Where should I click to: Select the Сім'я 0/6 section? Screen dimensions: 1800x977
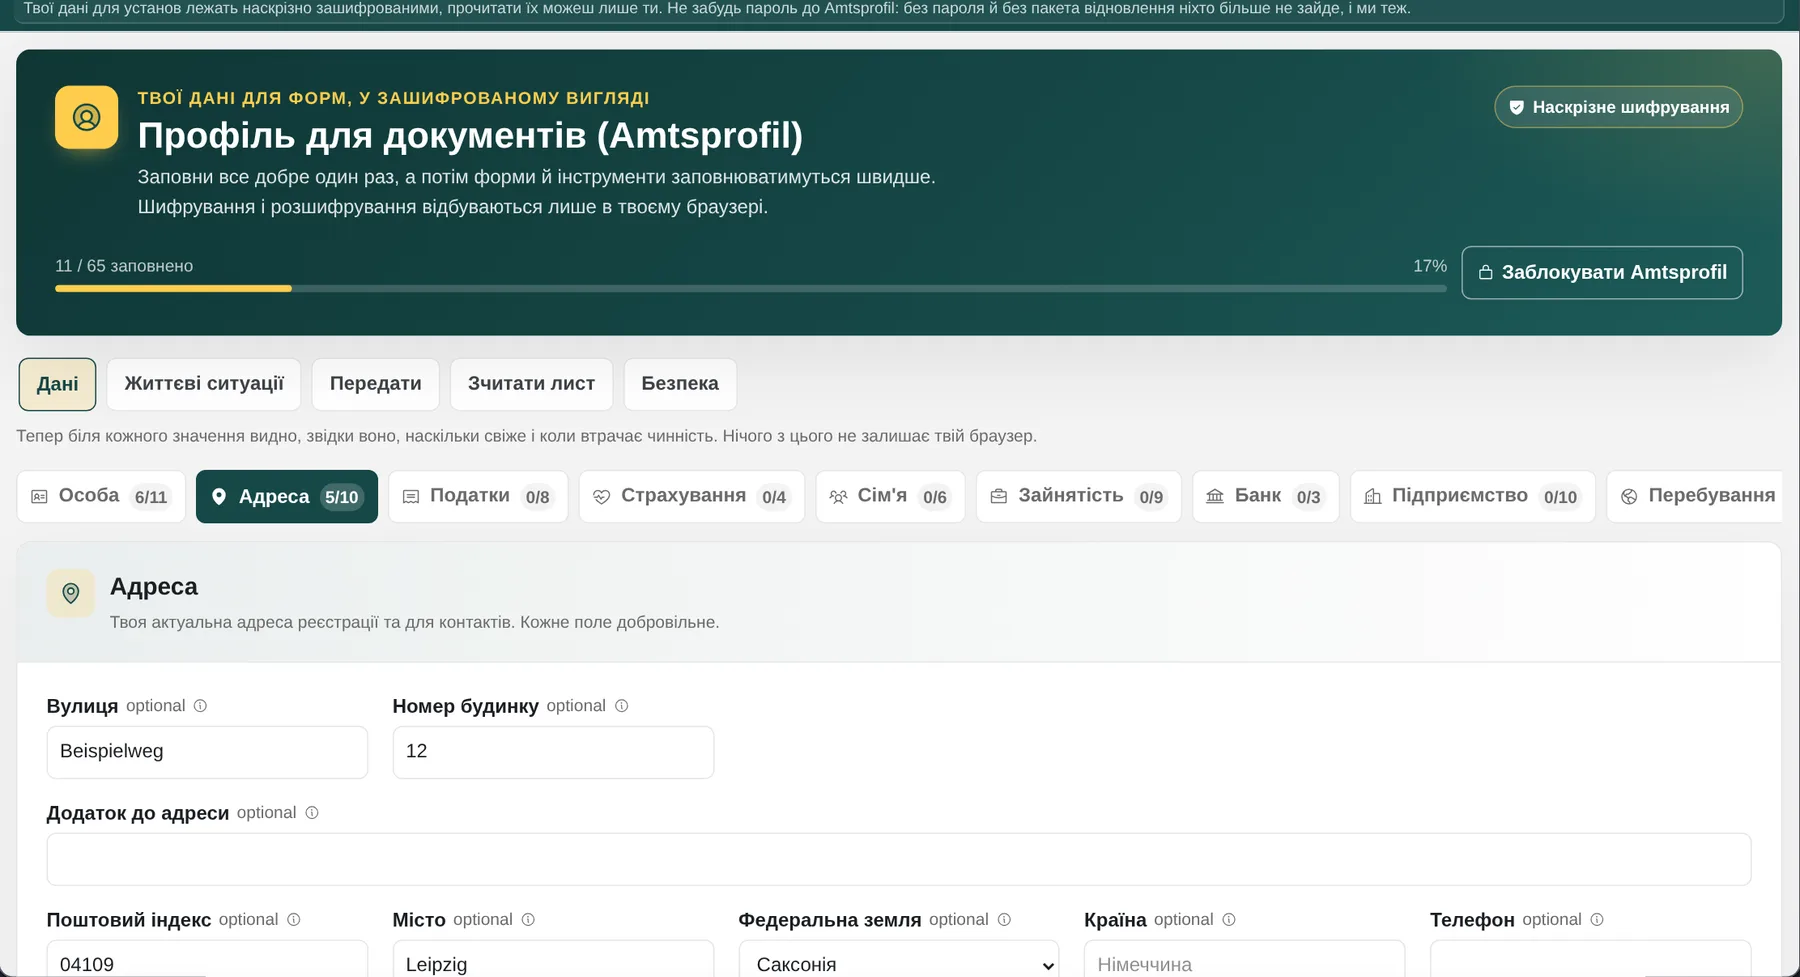pyautogui.click(x=890, y=497)
